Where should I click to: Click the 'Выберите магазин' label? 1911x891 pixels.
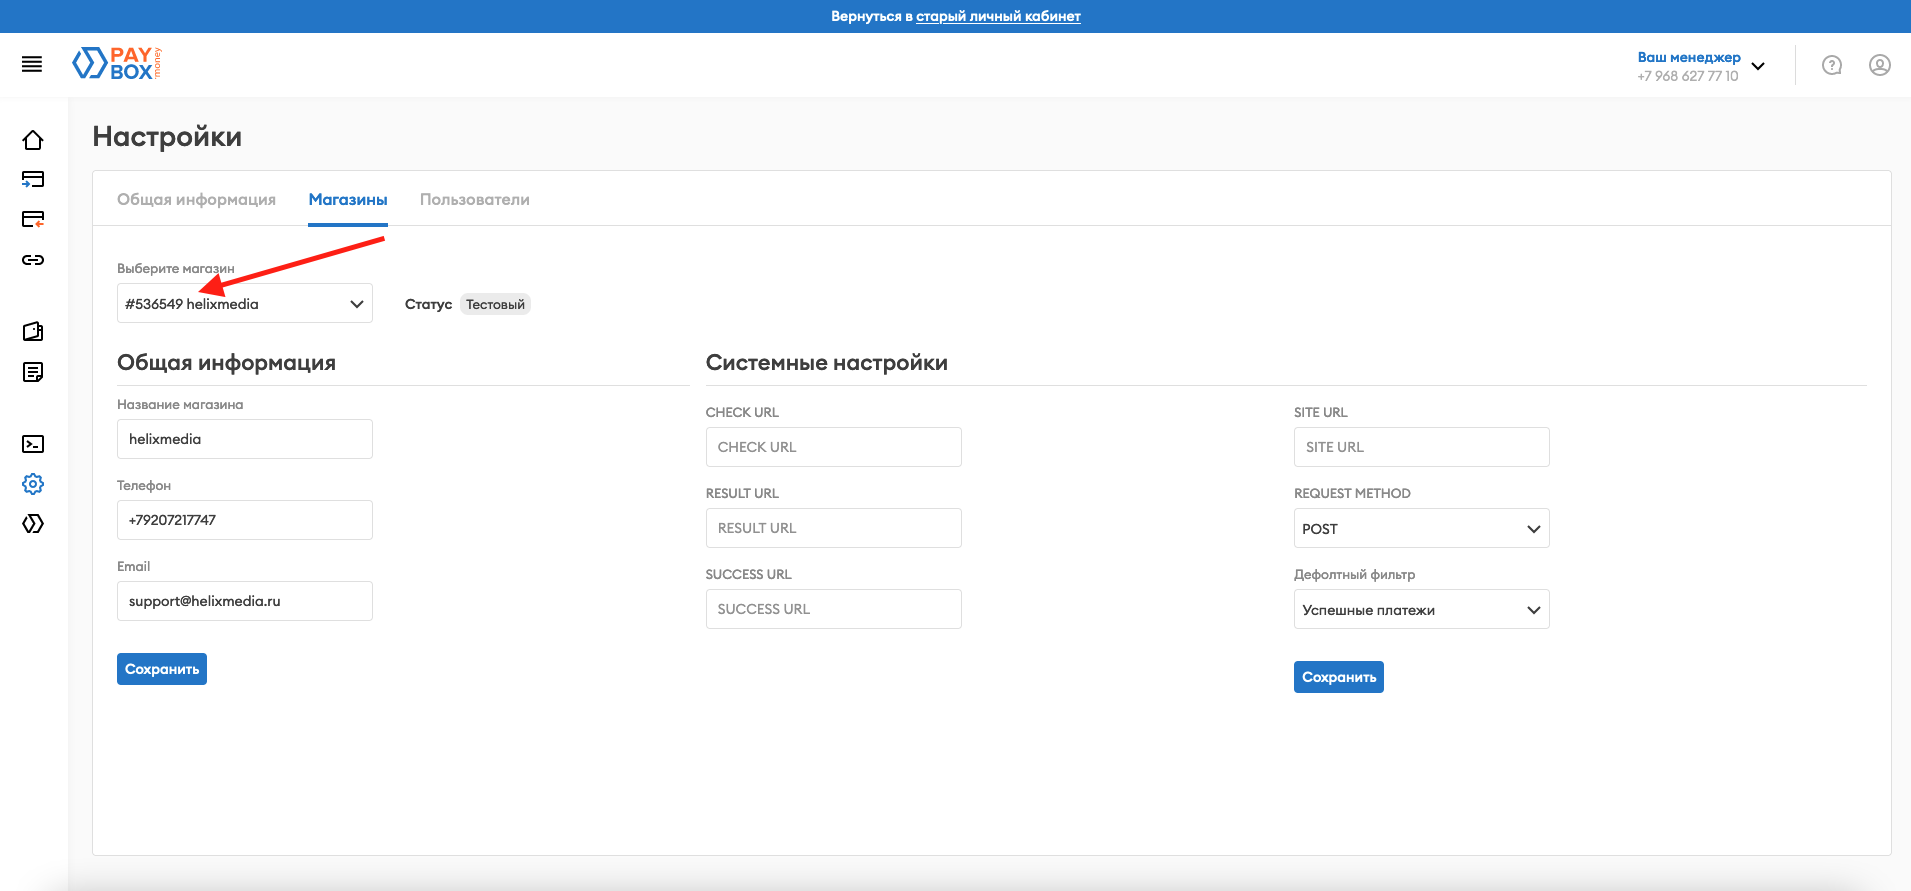[x=176, y=268]
